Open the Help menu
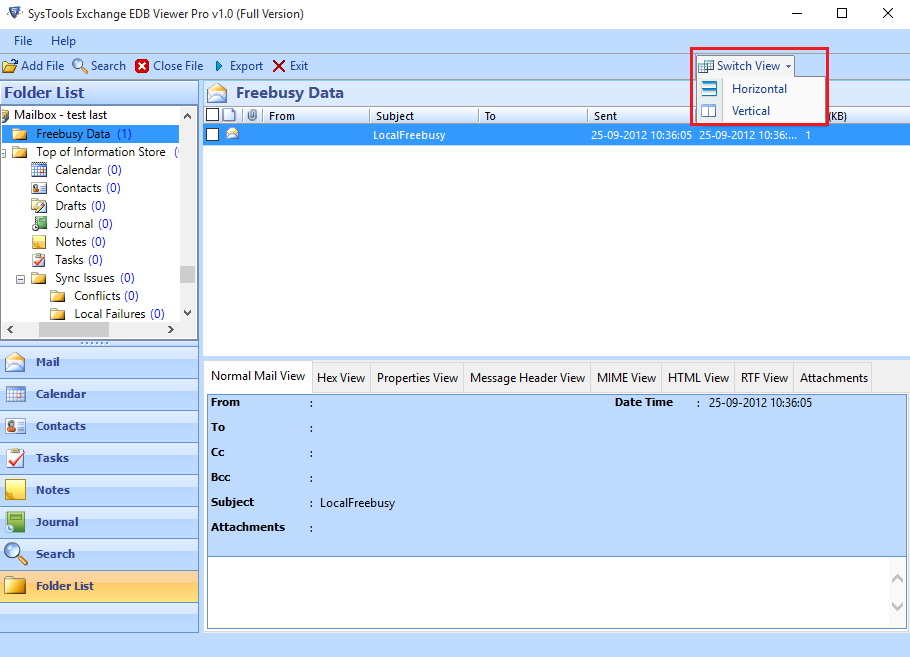The image size is (910, 657). [63, 41]
